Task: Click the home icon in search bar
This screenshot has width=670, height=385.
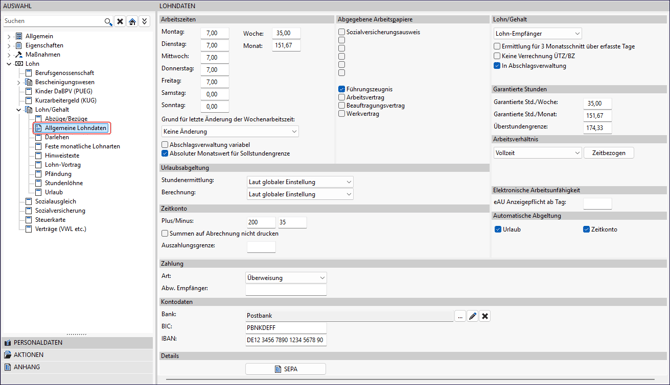Action: click(132, 21)
